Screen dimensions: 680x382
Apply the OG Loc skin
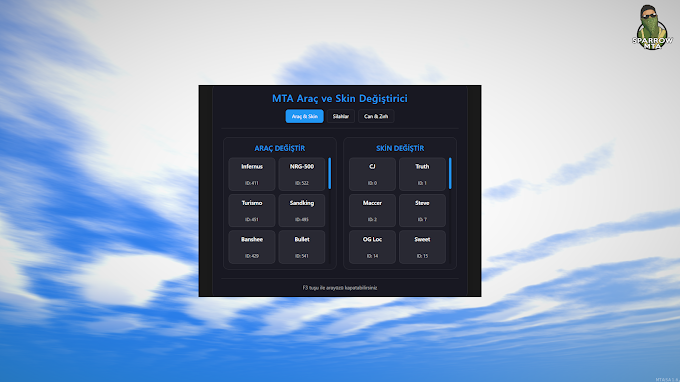coord(373,247)
